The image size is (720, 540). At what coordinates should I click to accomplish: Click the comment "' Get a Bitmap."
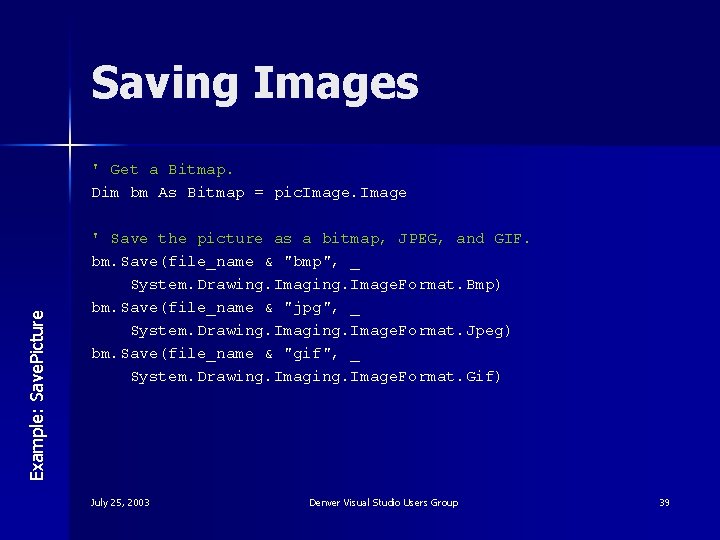163,170
